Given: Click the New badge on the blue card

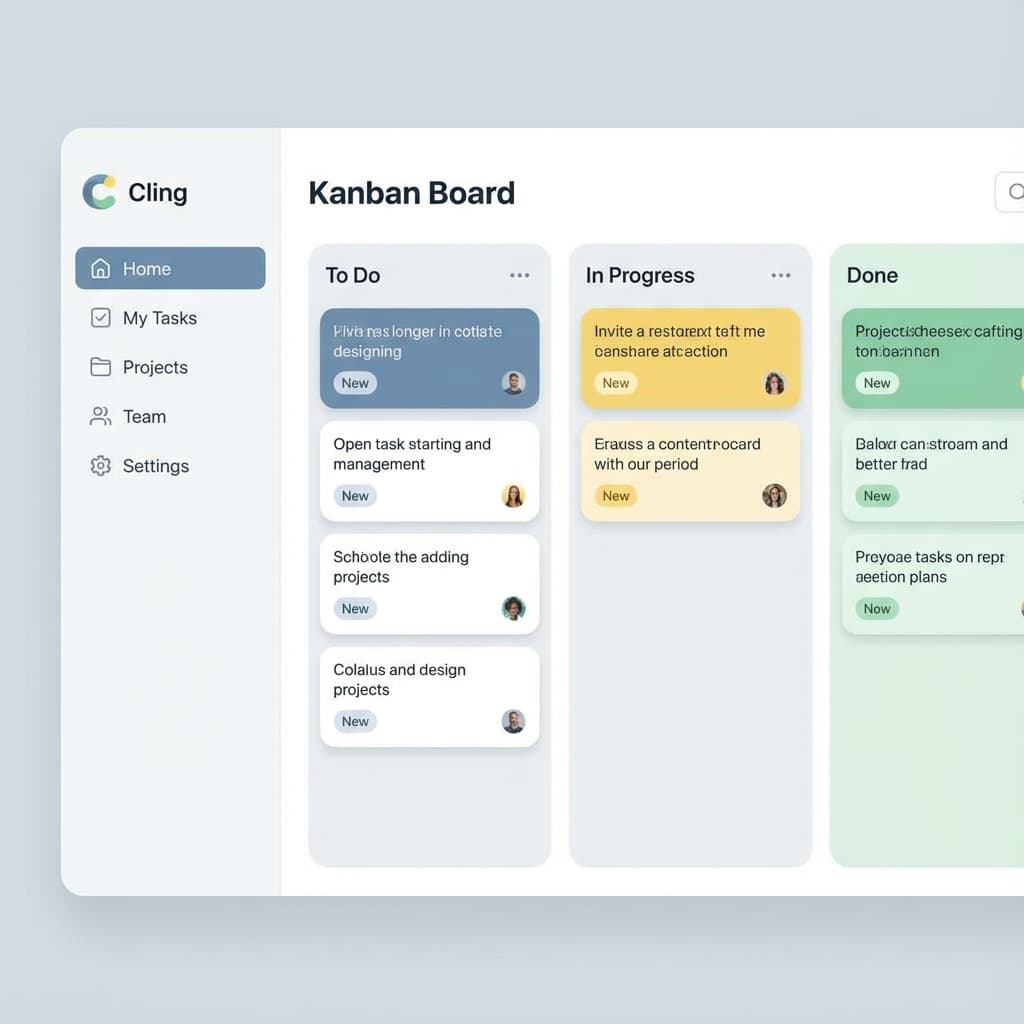Looking at the screenshot, I should (x=354, y=383).
